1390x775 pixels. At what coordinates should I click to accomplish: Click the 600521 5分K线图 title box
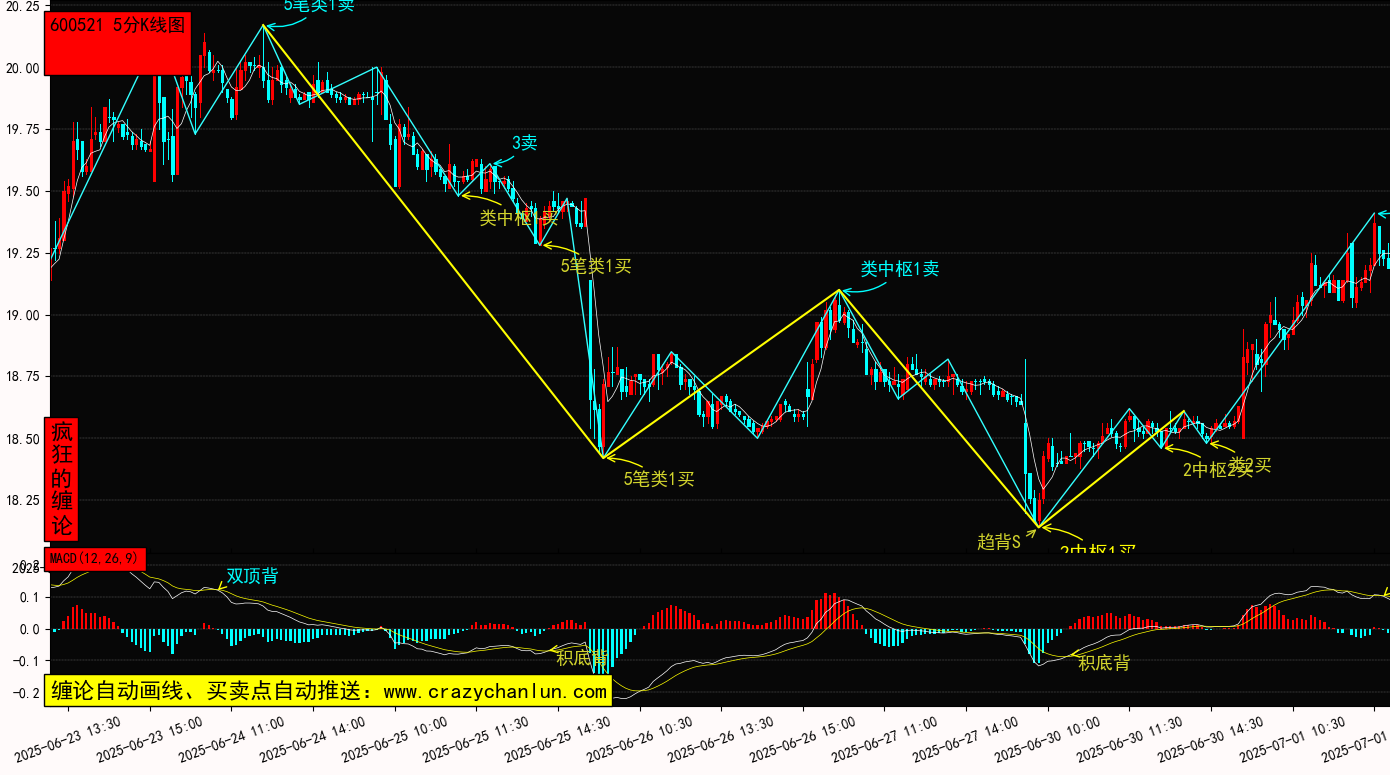(117, 44)
